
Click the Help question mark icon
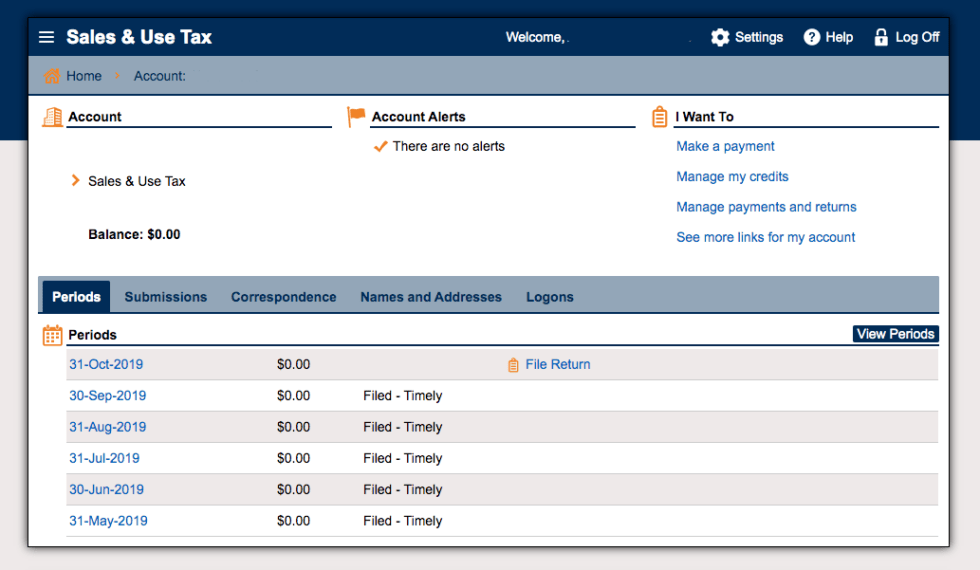pos(812,37)
